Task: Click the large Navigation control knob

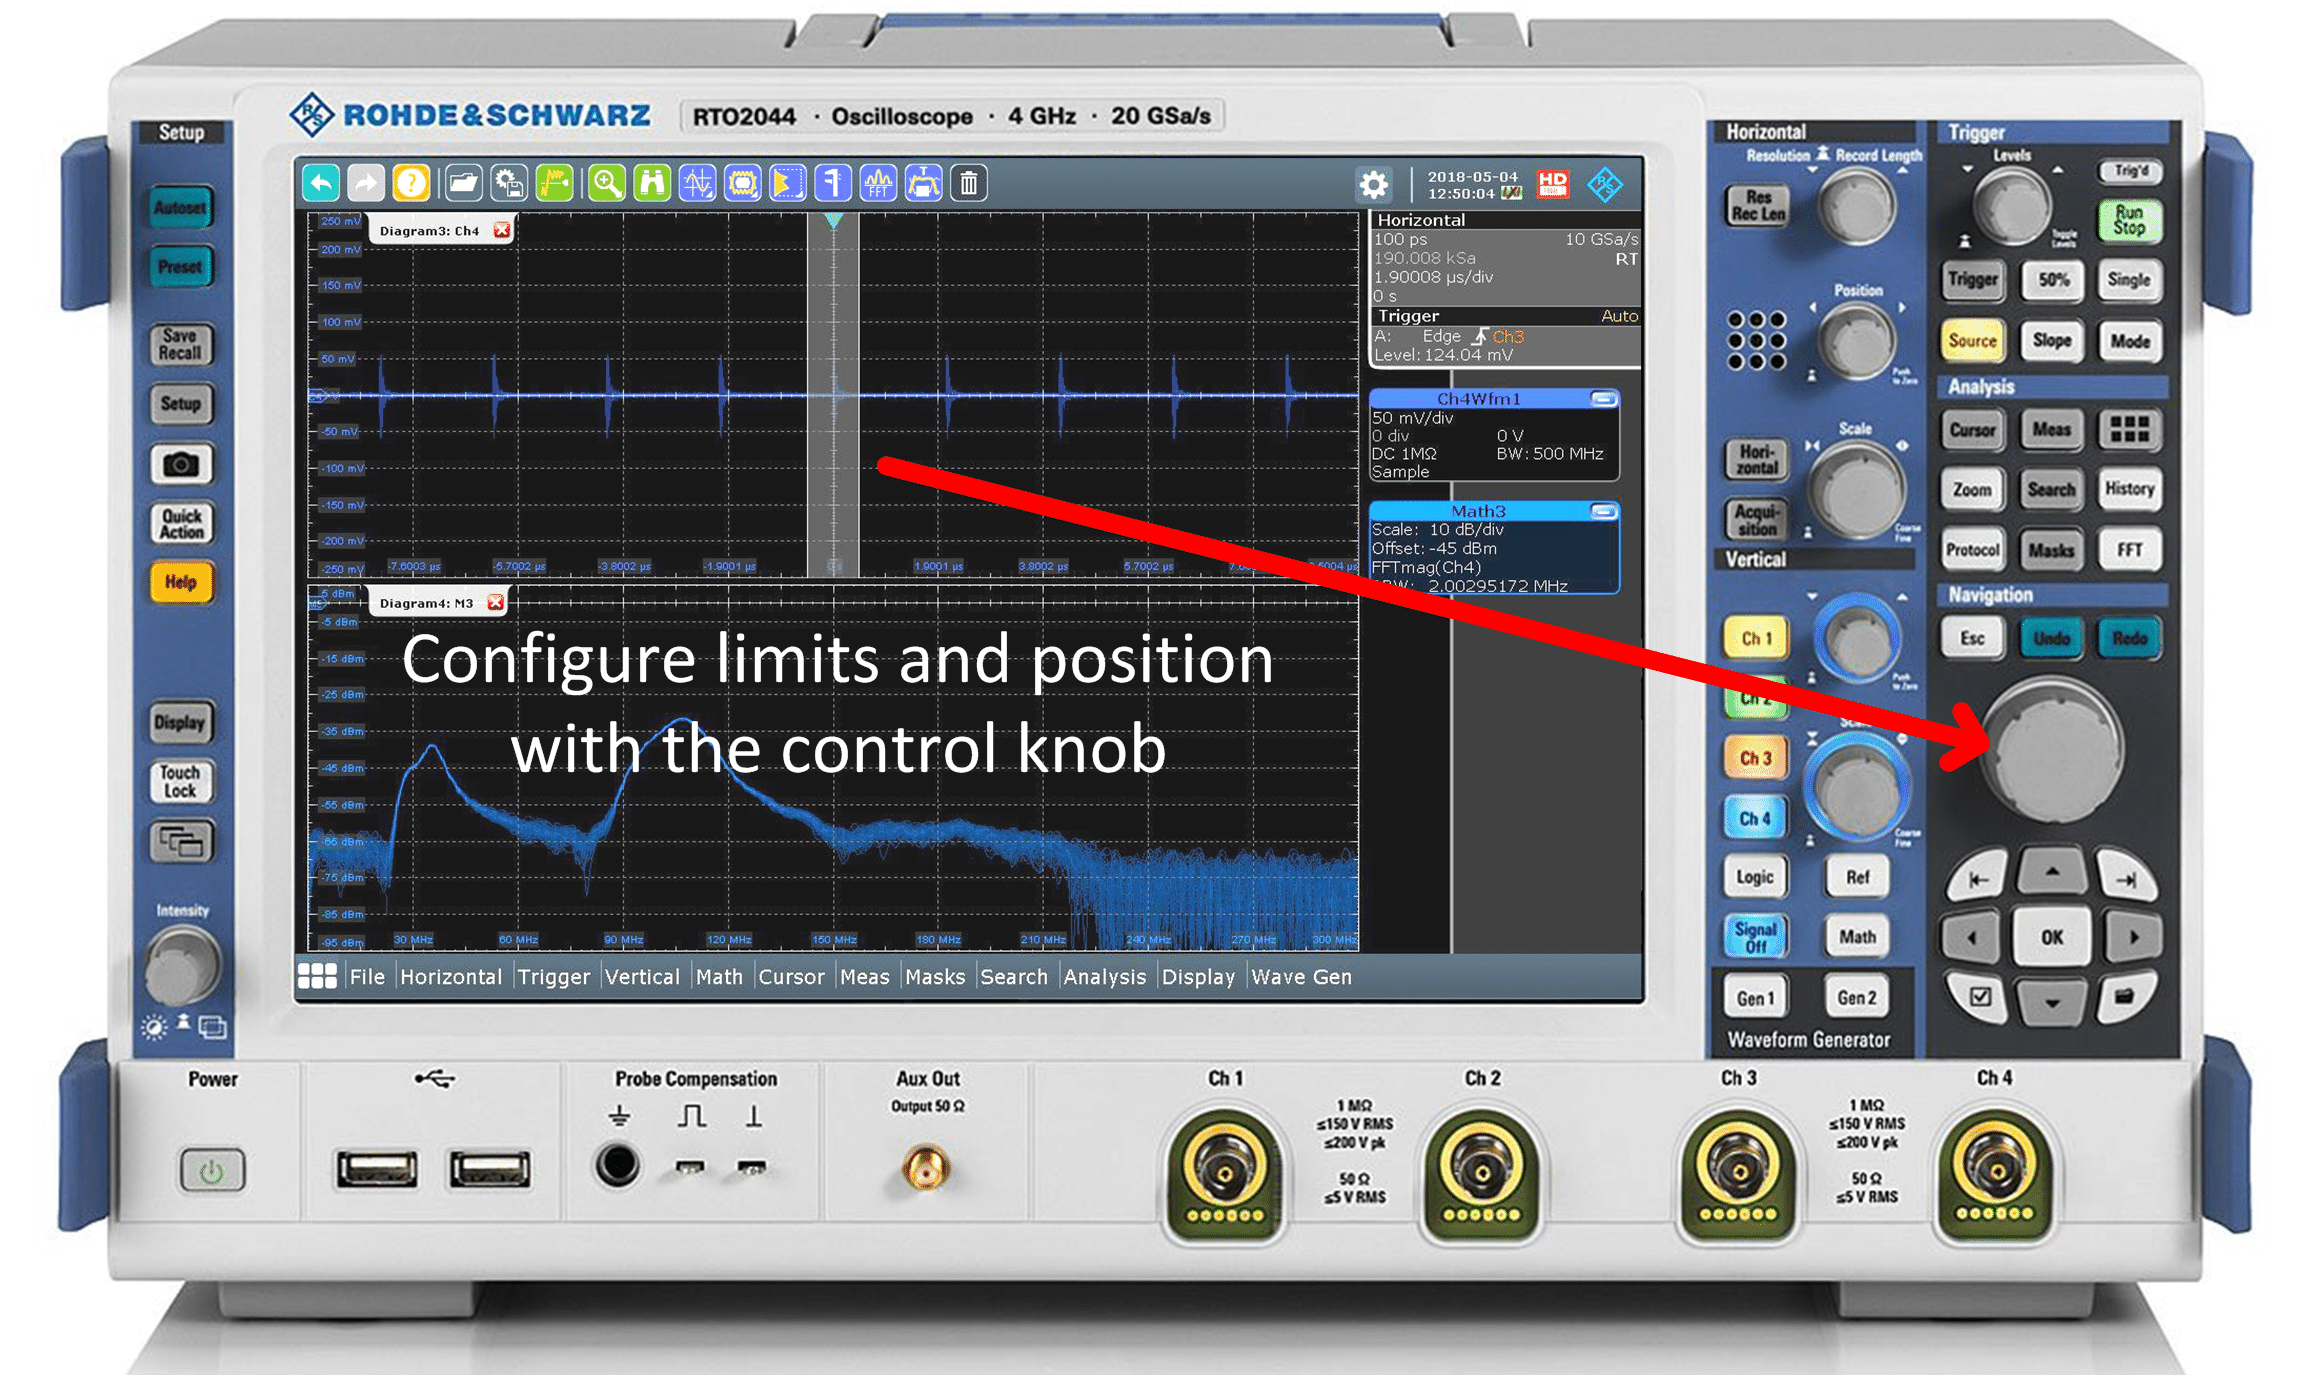Action: (x=2052, y=750)
